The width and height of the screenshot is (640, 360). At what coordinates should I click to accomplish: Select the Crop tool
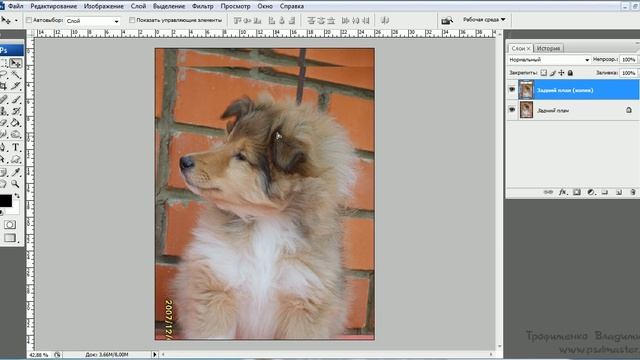click(3, 86)
